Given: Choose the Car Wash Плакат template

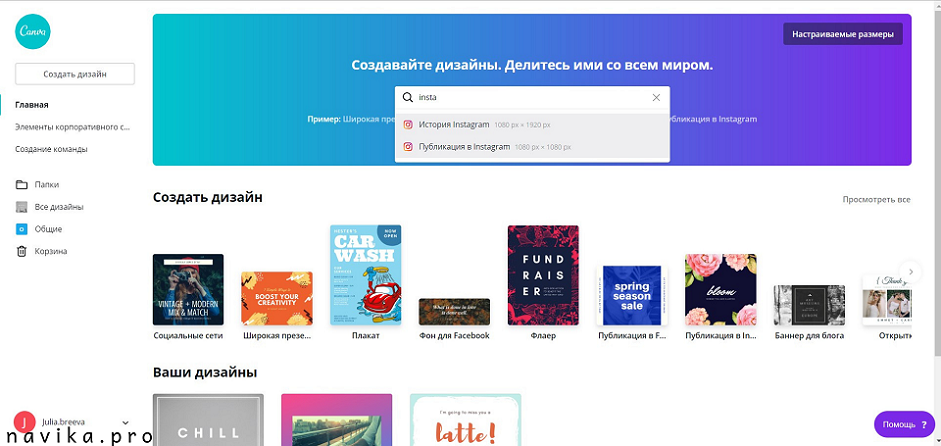Looking at the screenshot, I should pyautogui.click(x=365, y=275).
